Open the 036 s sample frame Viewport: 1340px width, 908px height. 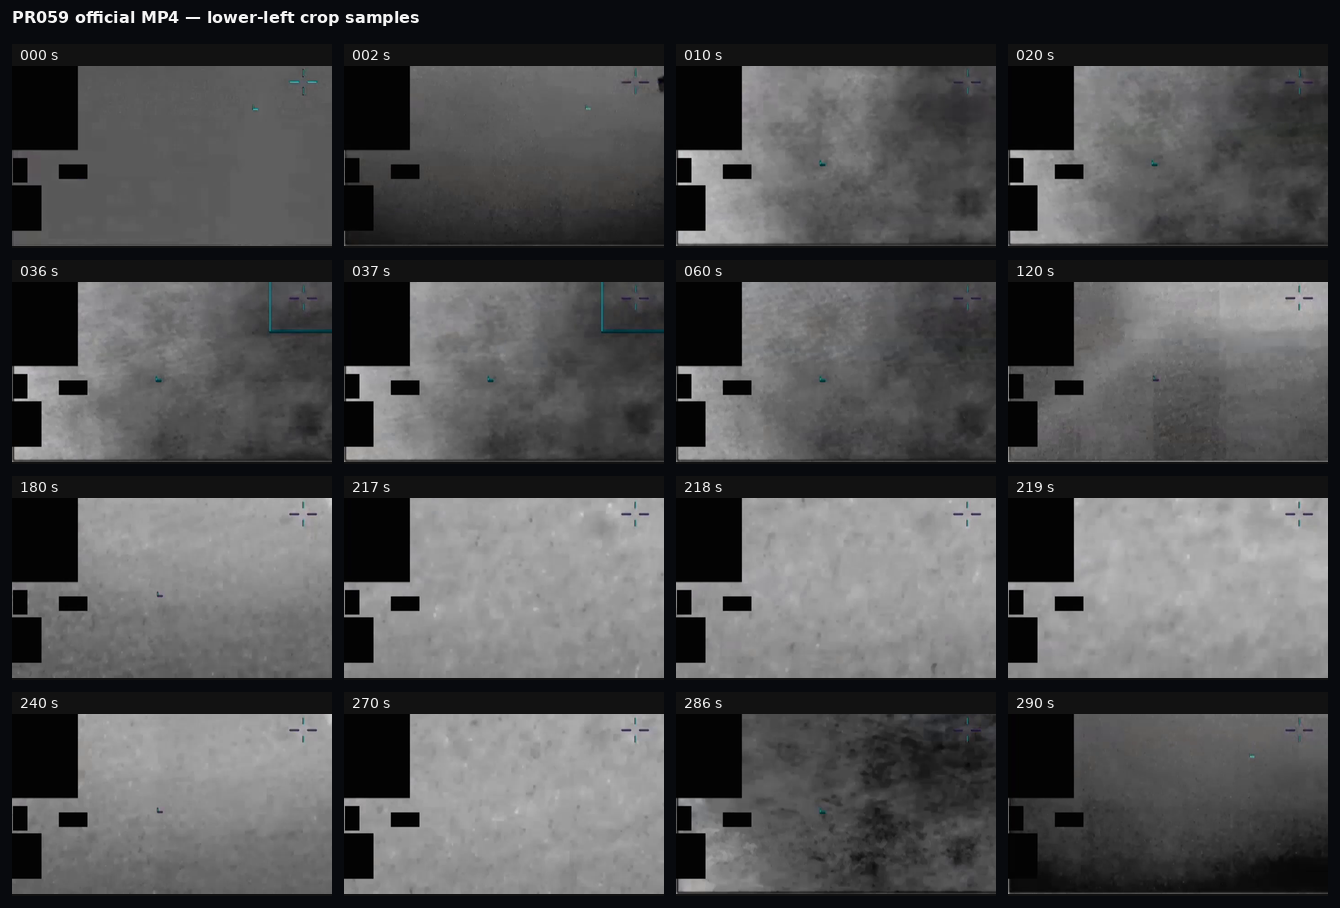coord(172,372)
